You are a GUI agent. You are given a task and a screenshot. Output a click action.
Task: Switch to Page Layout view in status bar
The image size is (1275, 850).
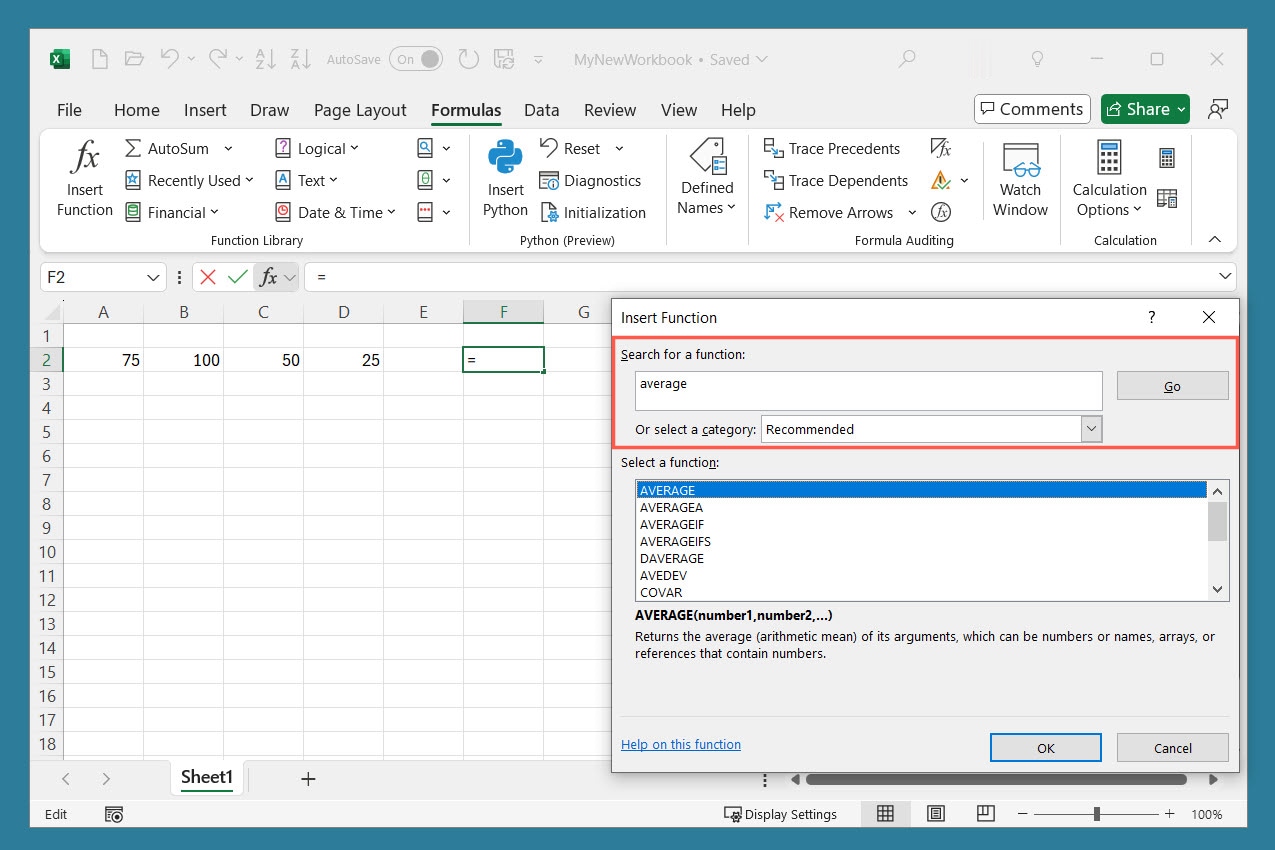coord(936,814)
